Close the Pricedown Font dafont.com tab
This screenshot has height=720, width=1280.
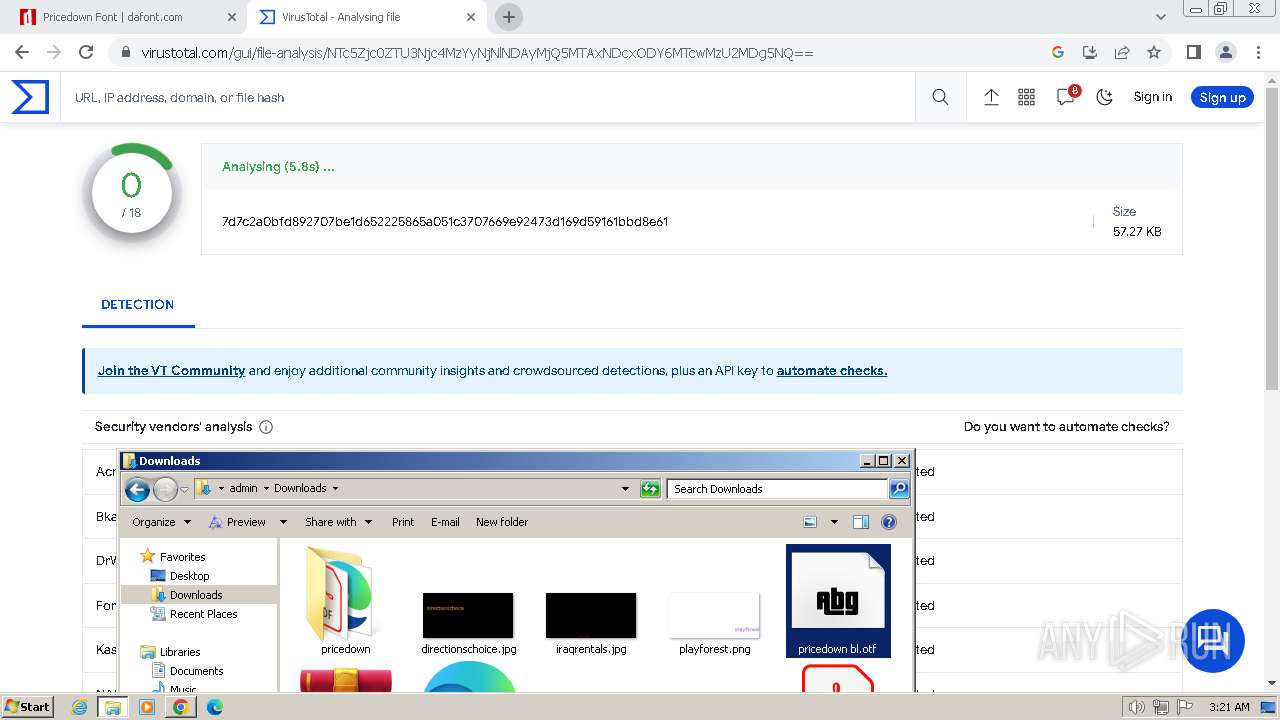coord(232,17)
